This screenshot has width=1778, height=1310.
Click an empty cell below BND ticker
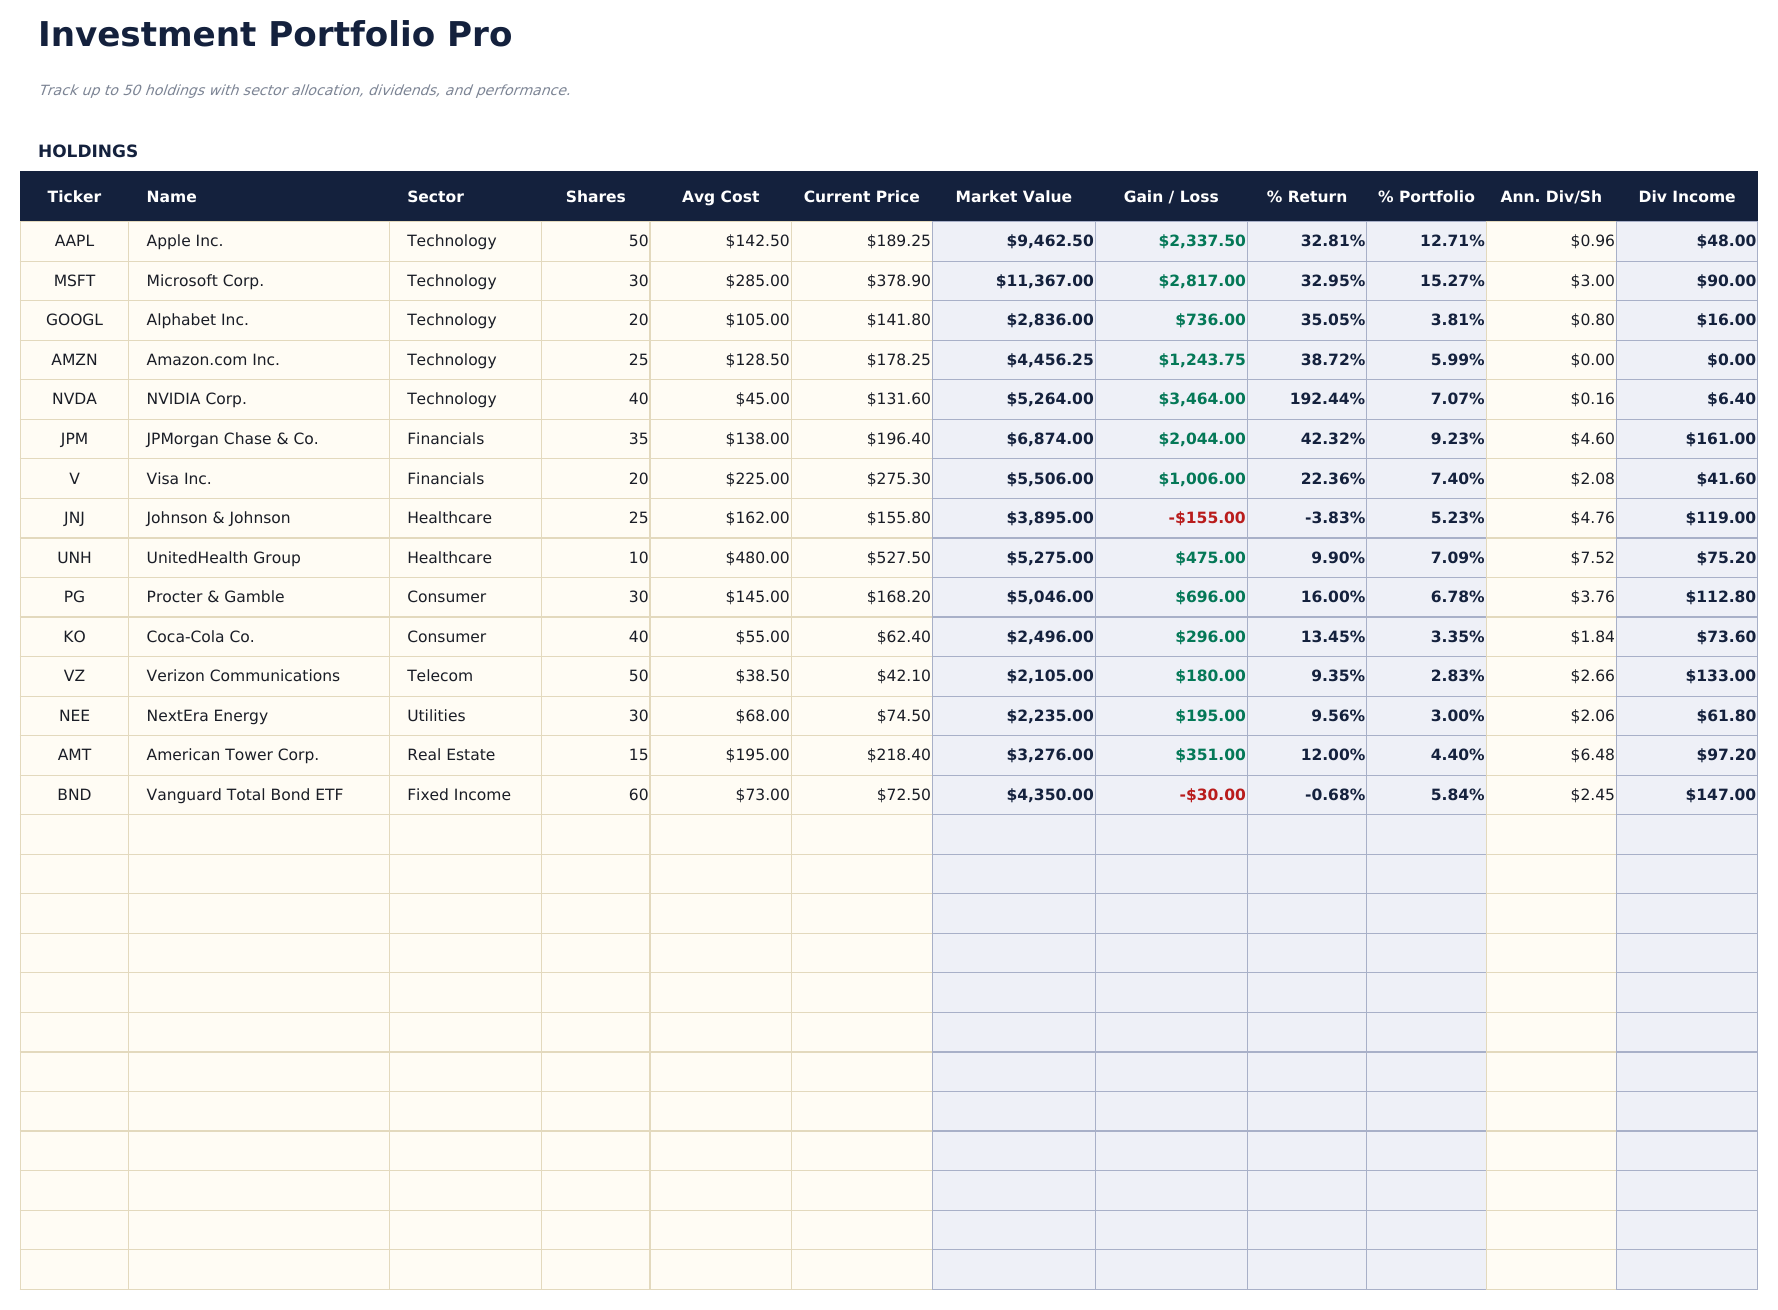74,834
